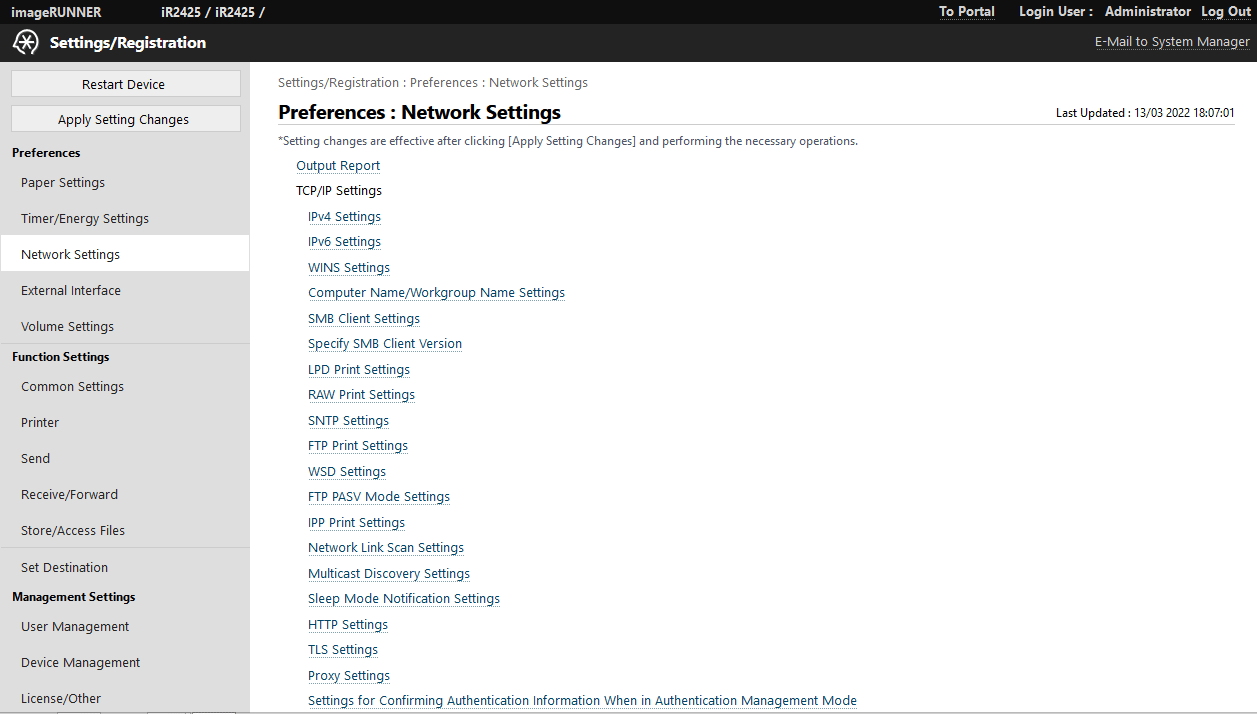
Task: Click E-Mail to System Manager link
Action: pos(1172,42)
